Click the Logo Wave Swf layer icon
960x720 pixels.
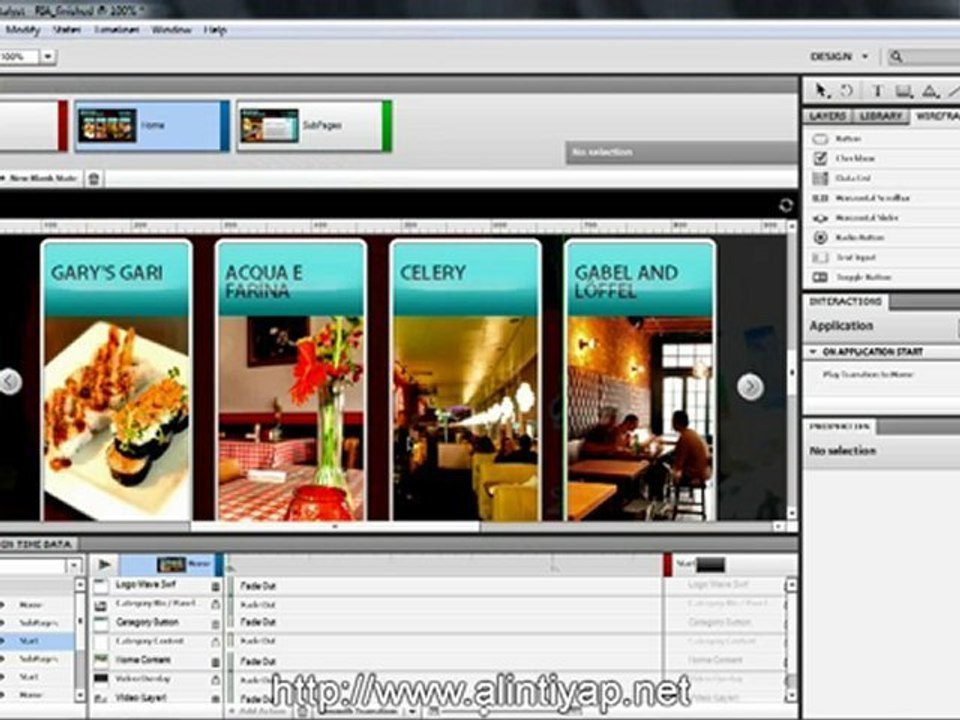(x=101, y=586)
